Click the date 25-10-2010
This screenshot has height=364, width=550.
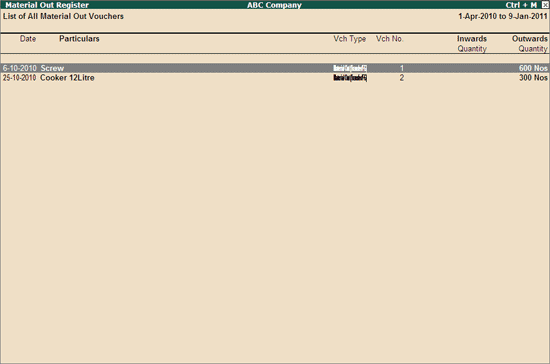tap(20, 77)
